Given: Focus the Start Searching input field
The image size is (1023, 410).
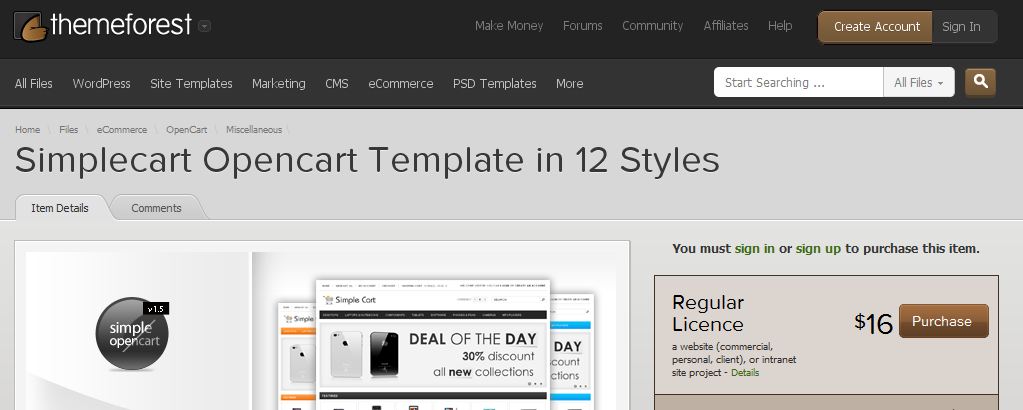Looking at the screenshot, I should pyautogui.click(x=799, y=82).
